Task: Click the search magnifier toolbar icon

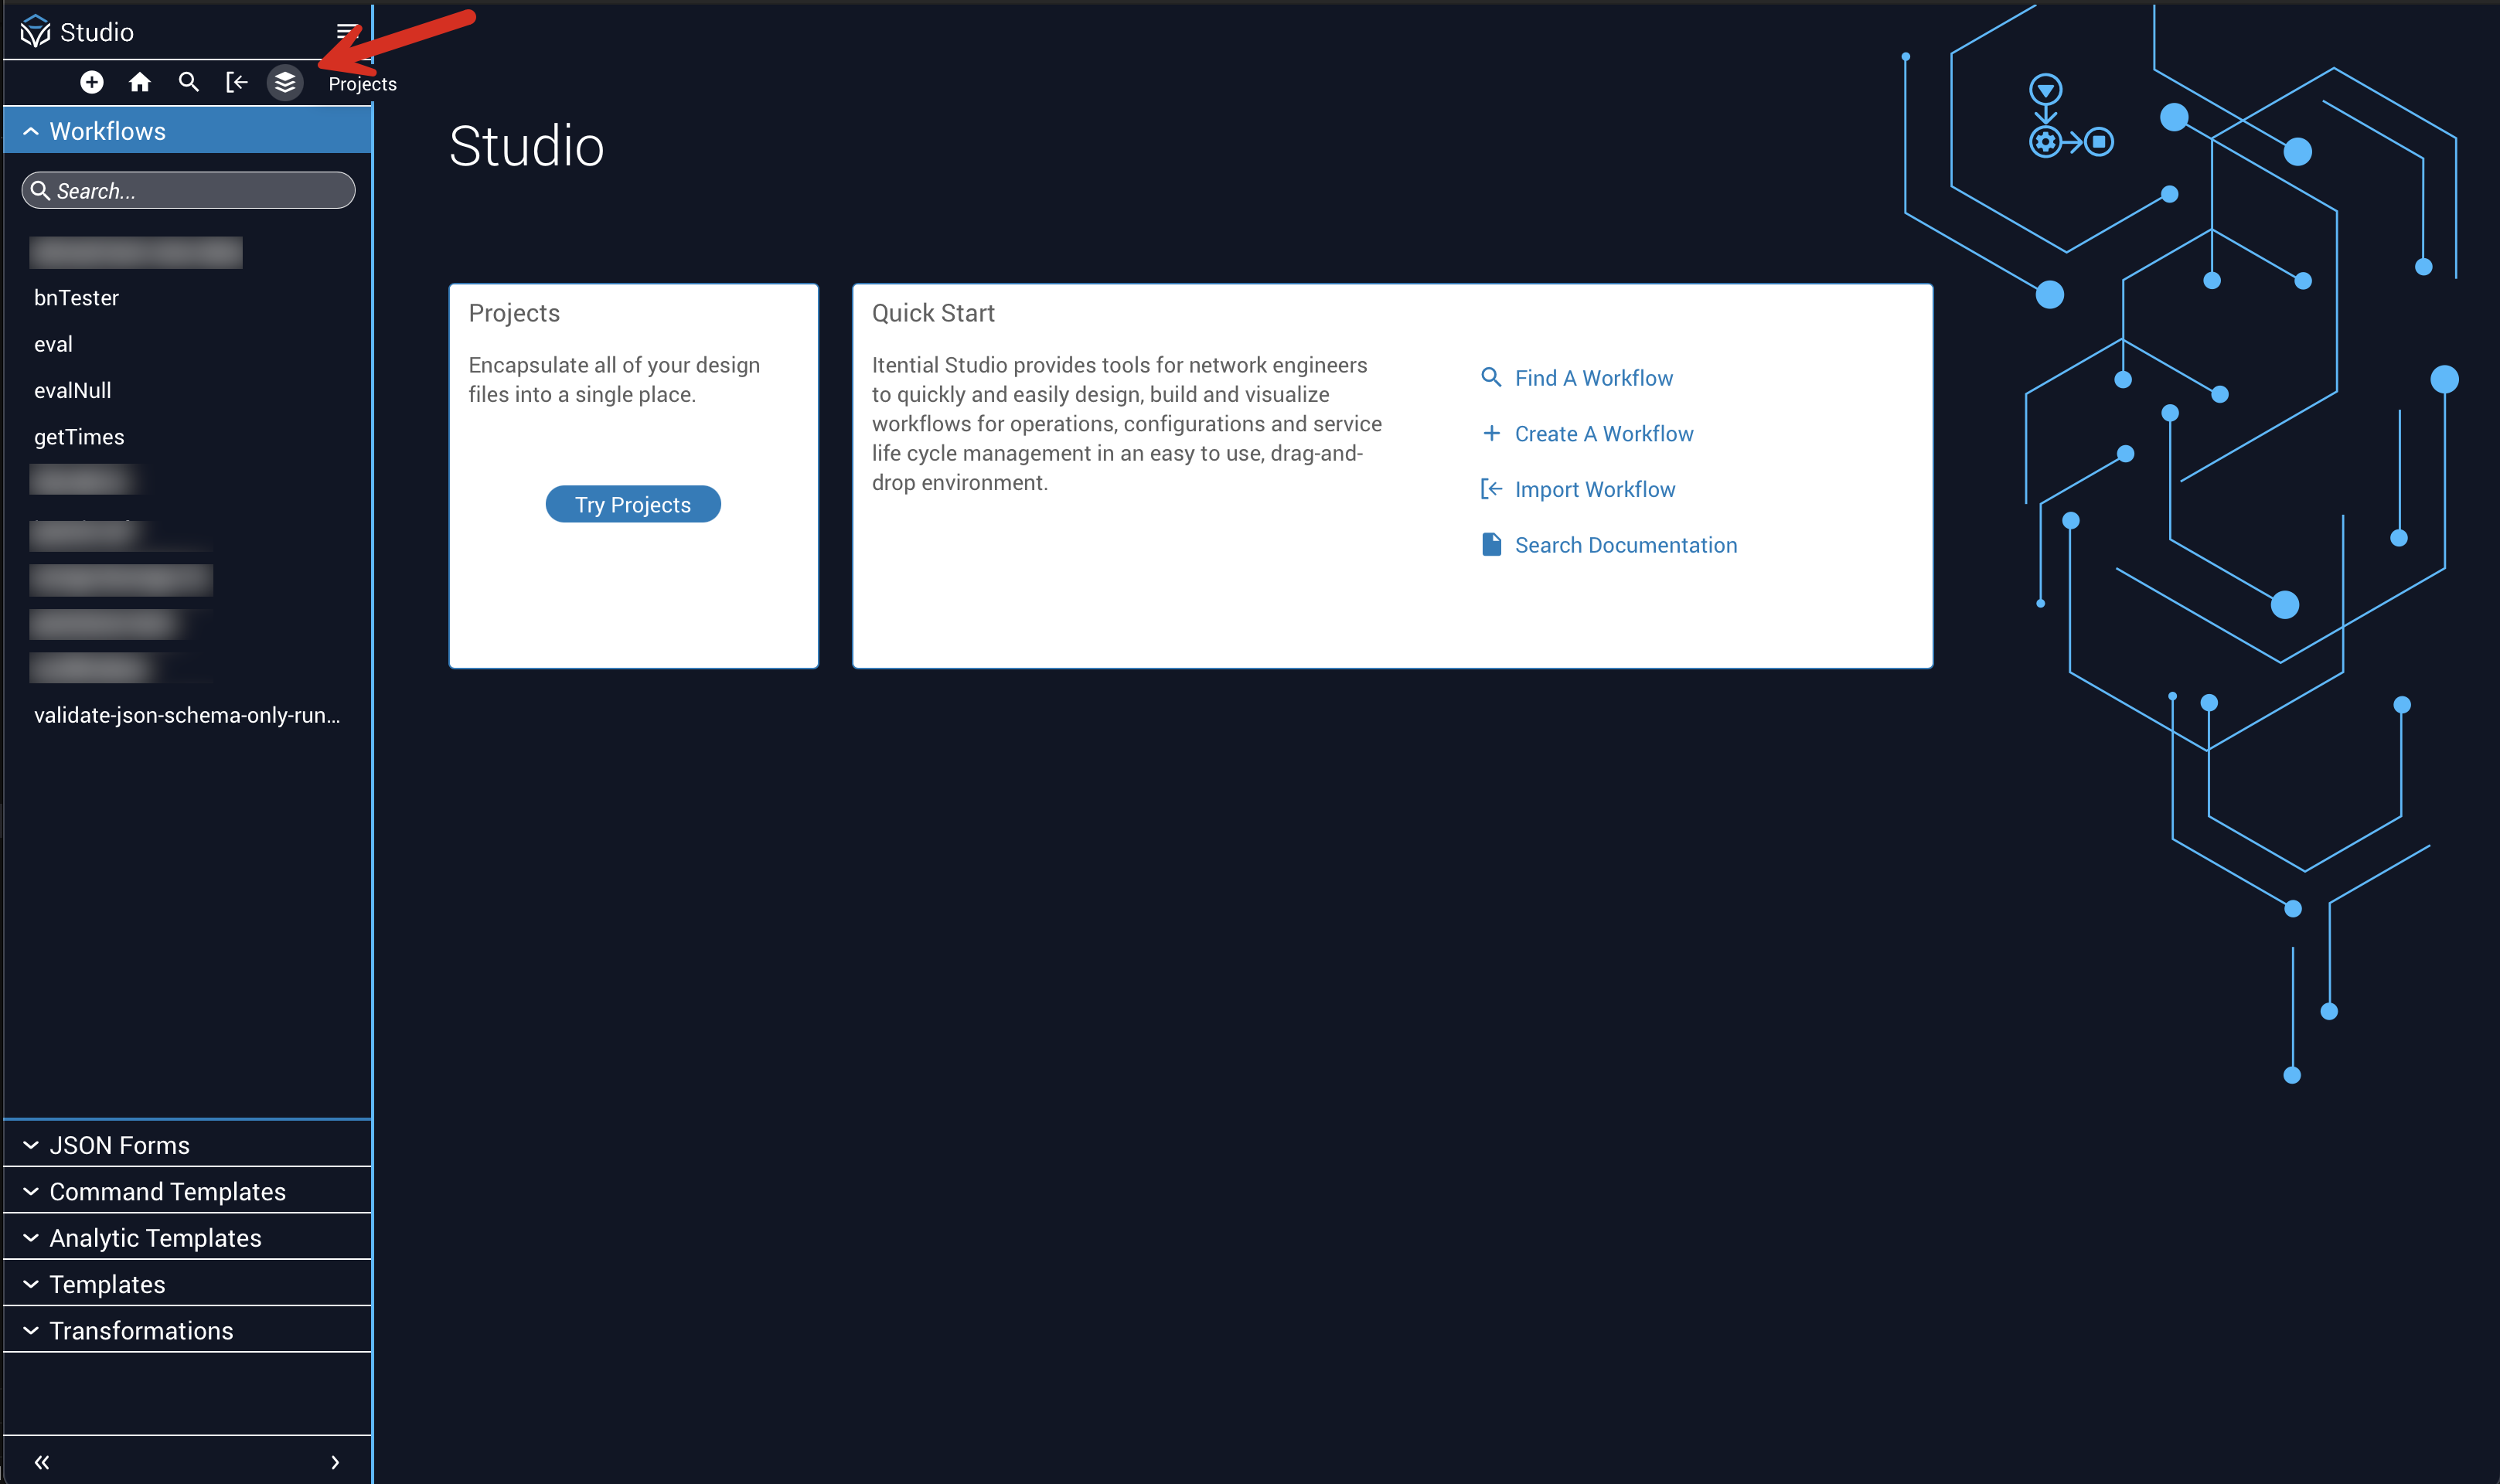Action: pyautogui.click(x=188, y=82)
